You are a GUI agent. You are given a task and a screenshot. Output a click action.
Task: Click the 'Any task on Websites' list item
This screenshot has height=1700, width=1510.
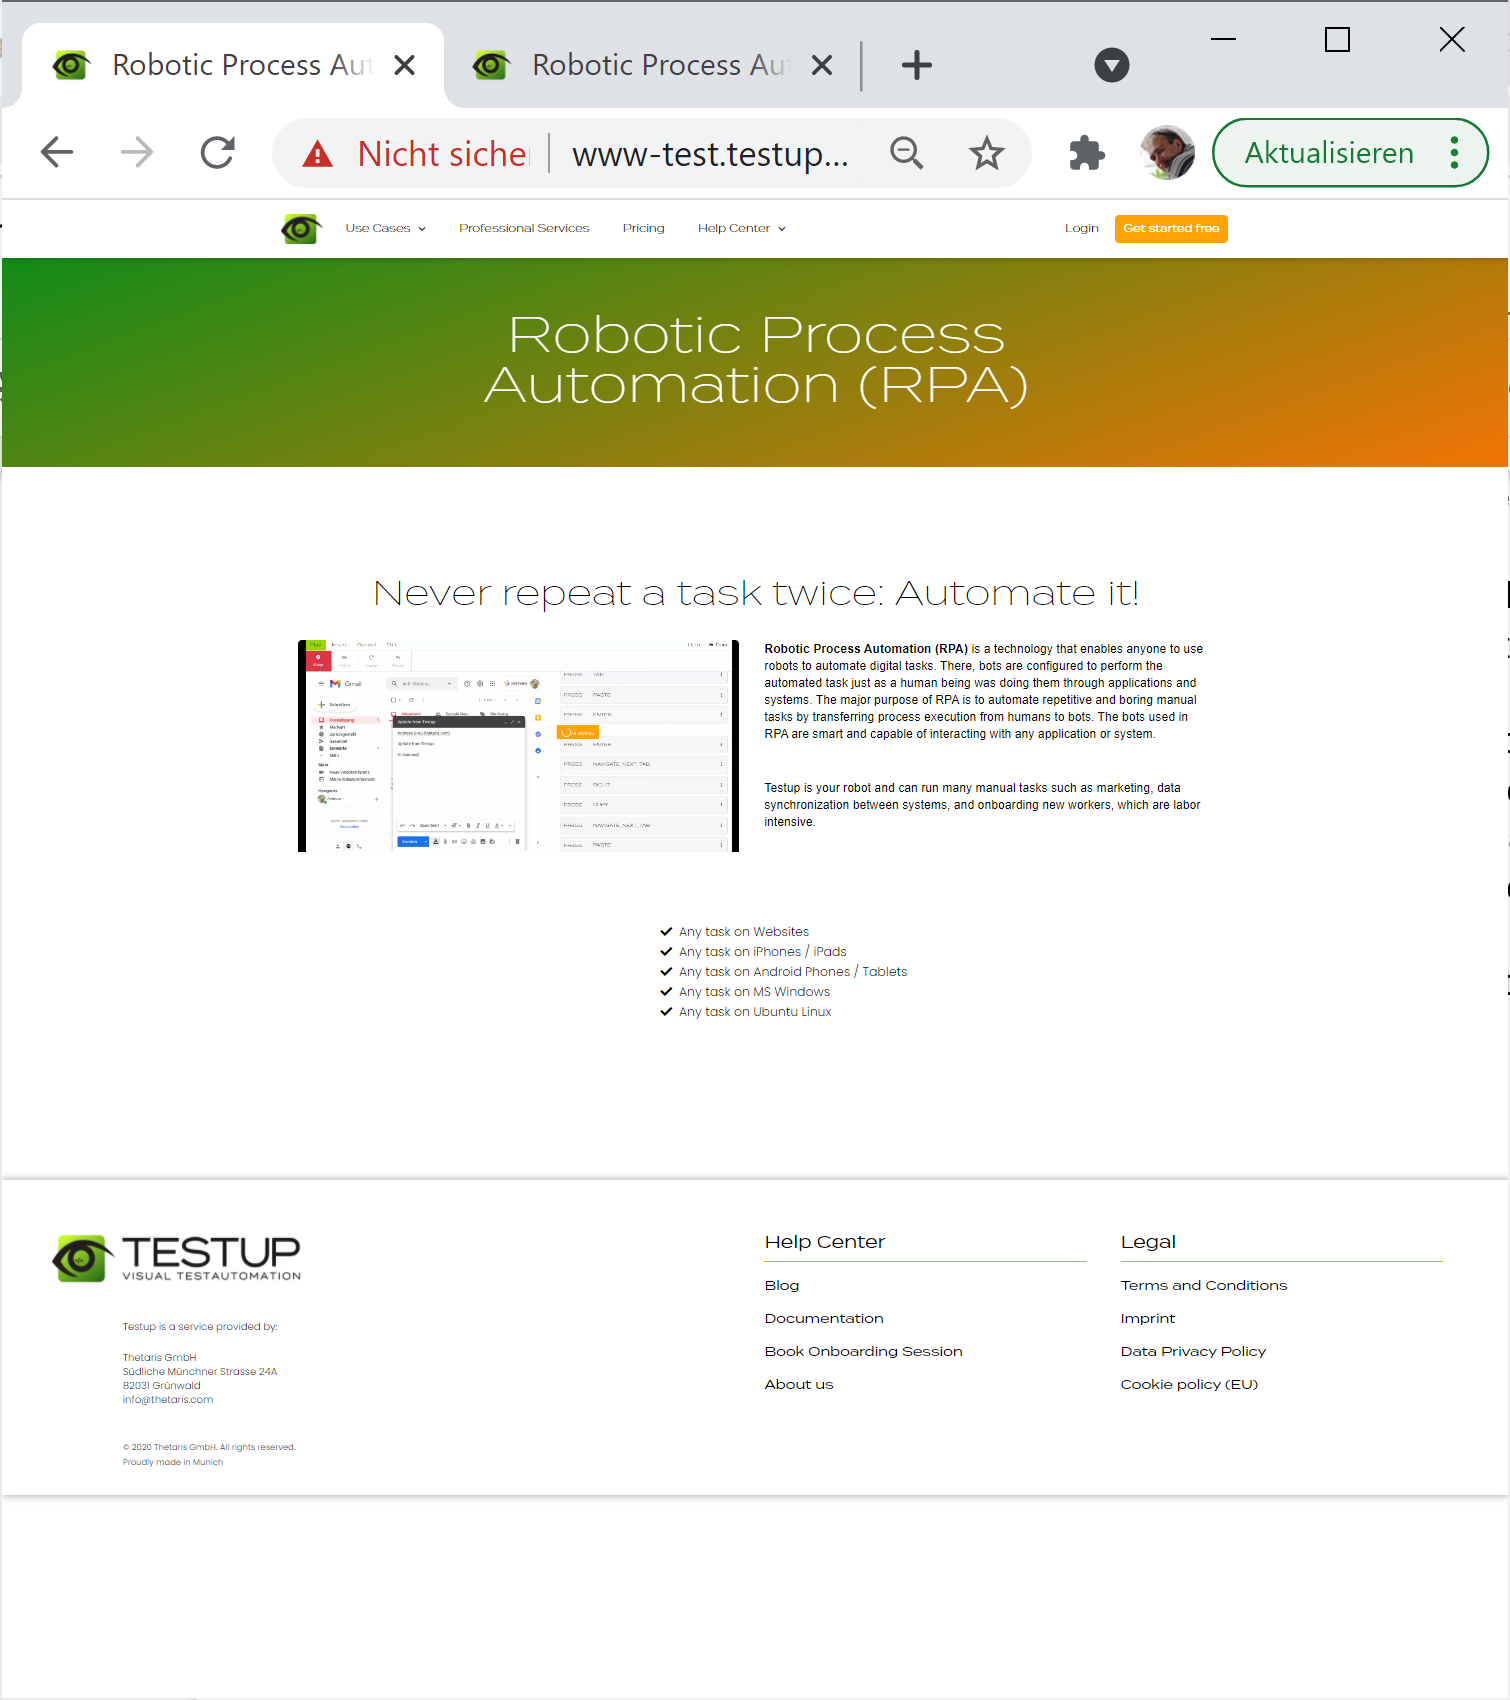tap(744, 932)
